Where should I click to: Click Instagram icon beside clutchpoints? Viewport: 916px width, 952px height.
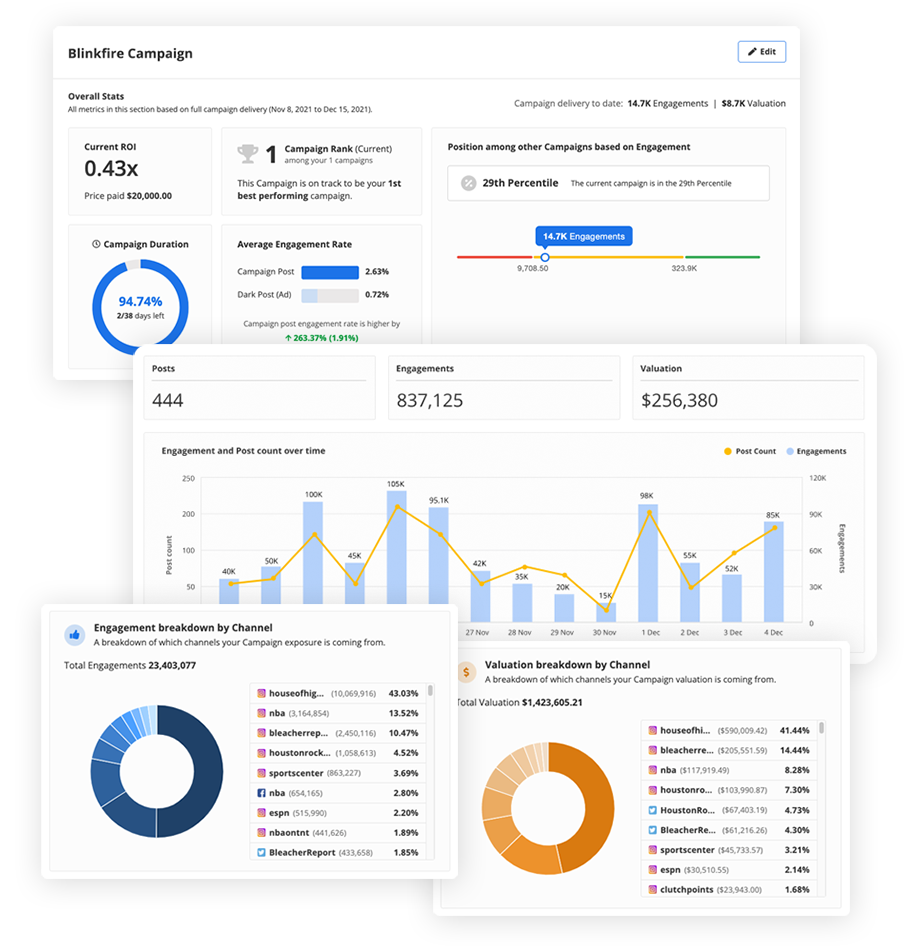tap(652, 889)
